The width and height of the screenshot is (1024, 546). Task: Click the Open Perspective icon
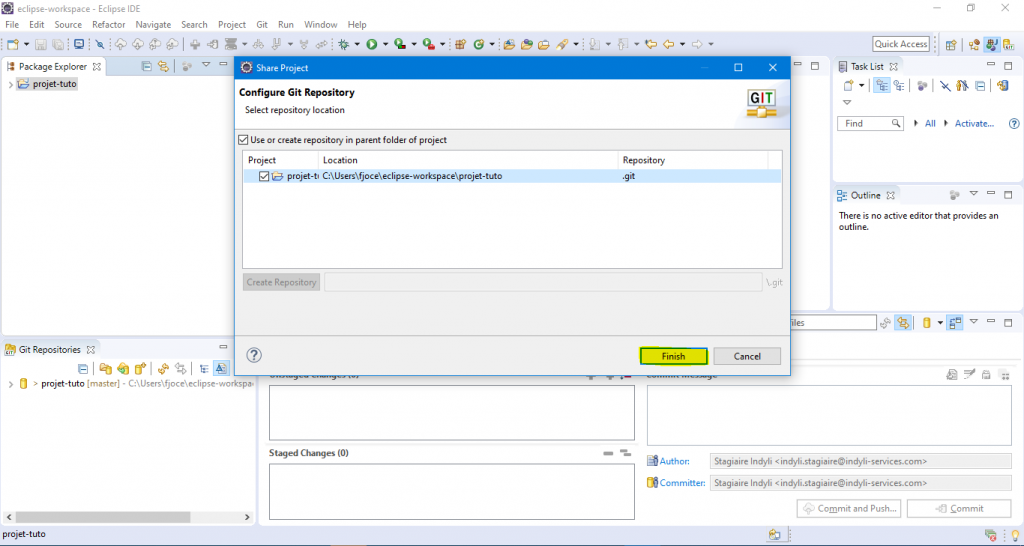951,44
